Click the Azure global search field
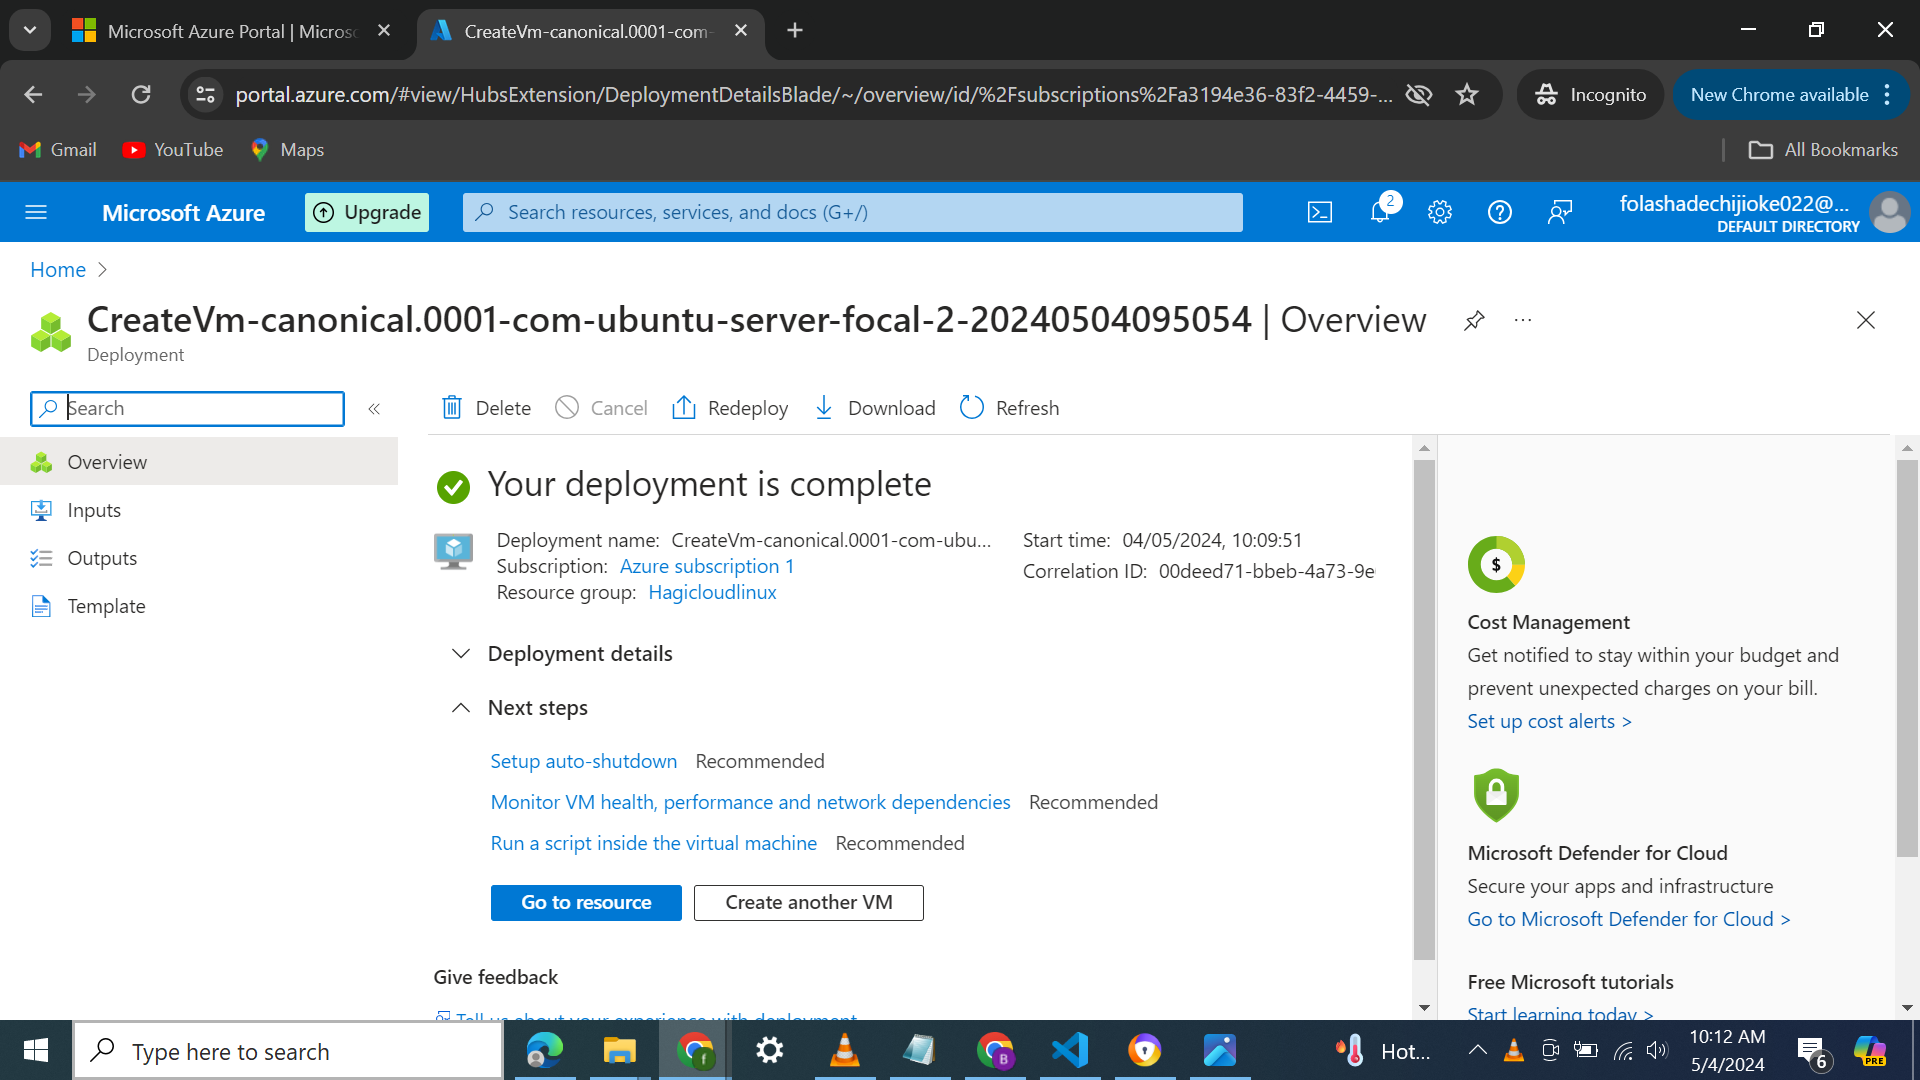 [852, 212]
